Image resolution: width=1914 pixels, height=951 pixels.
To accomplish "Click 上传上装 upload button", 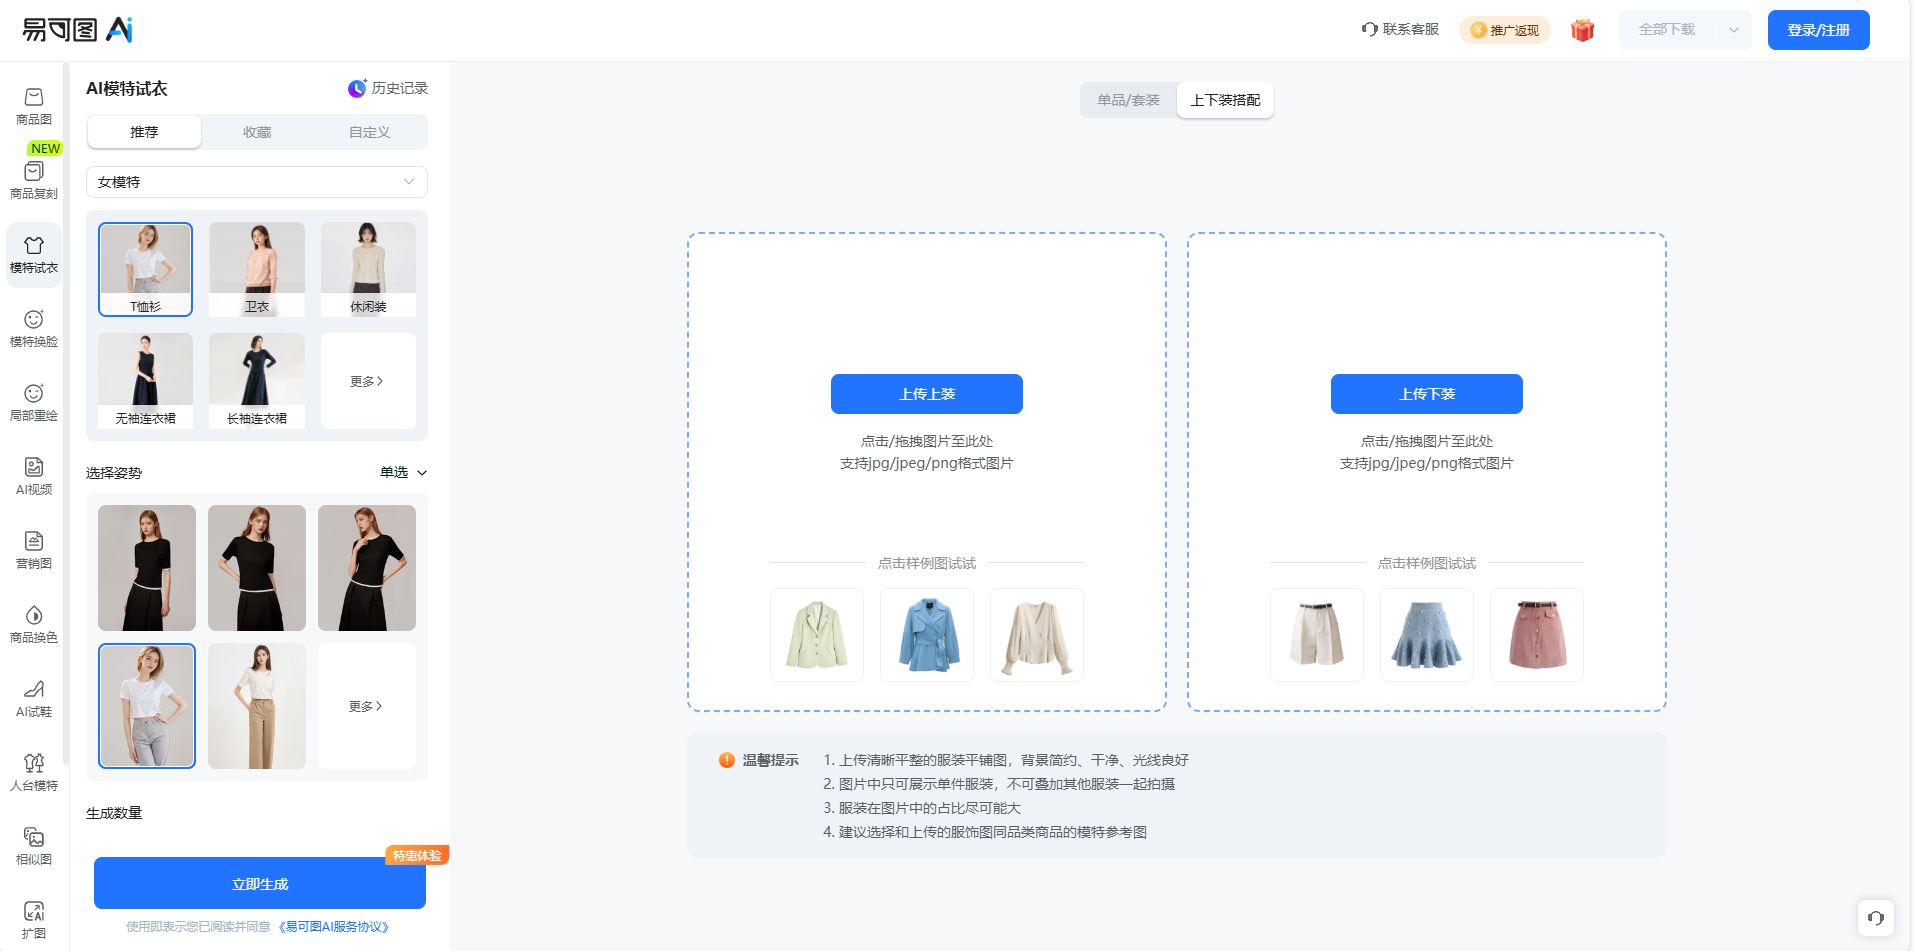I will (x=927, y=394).
